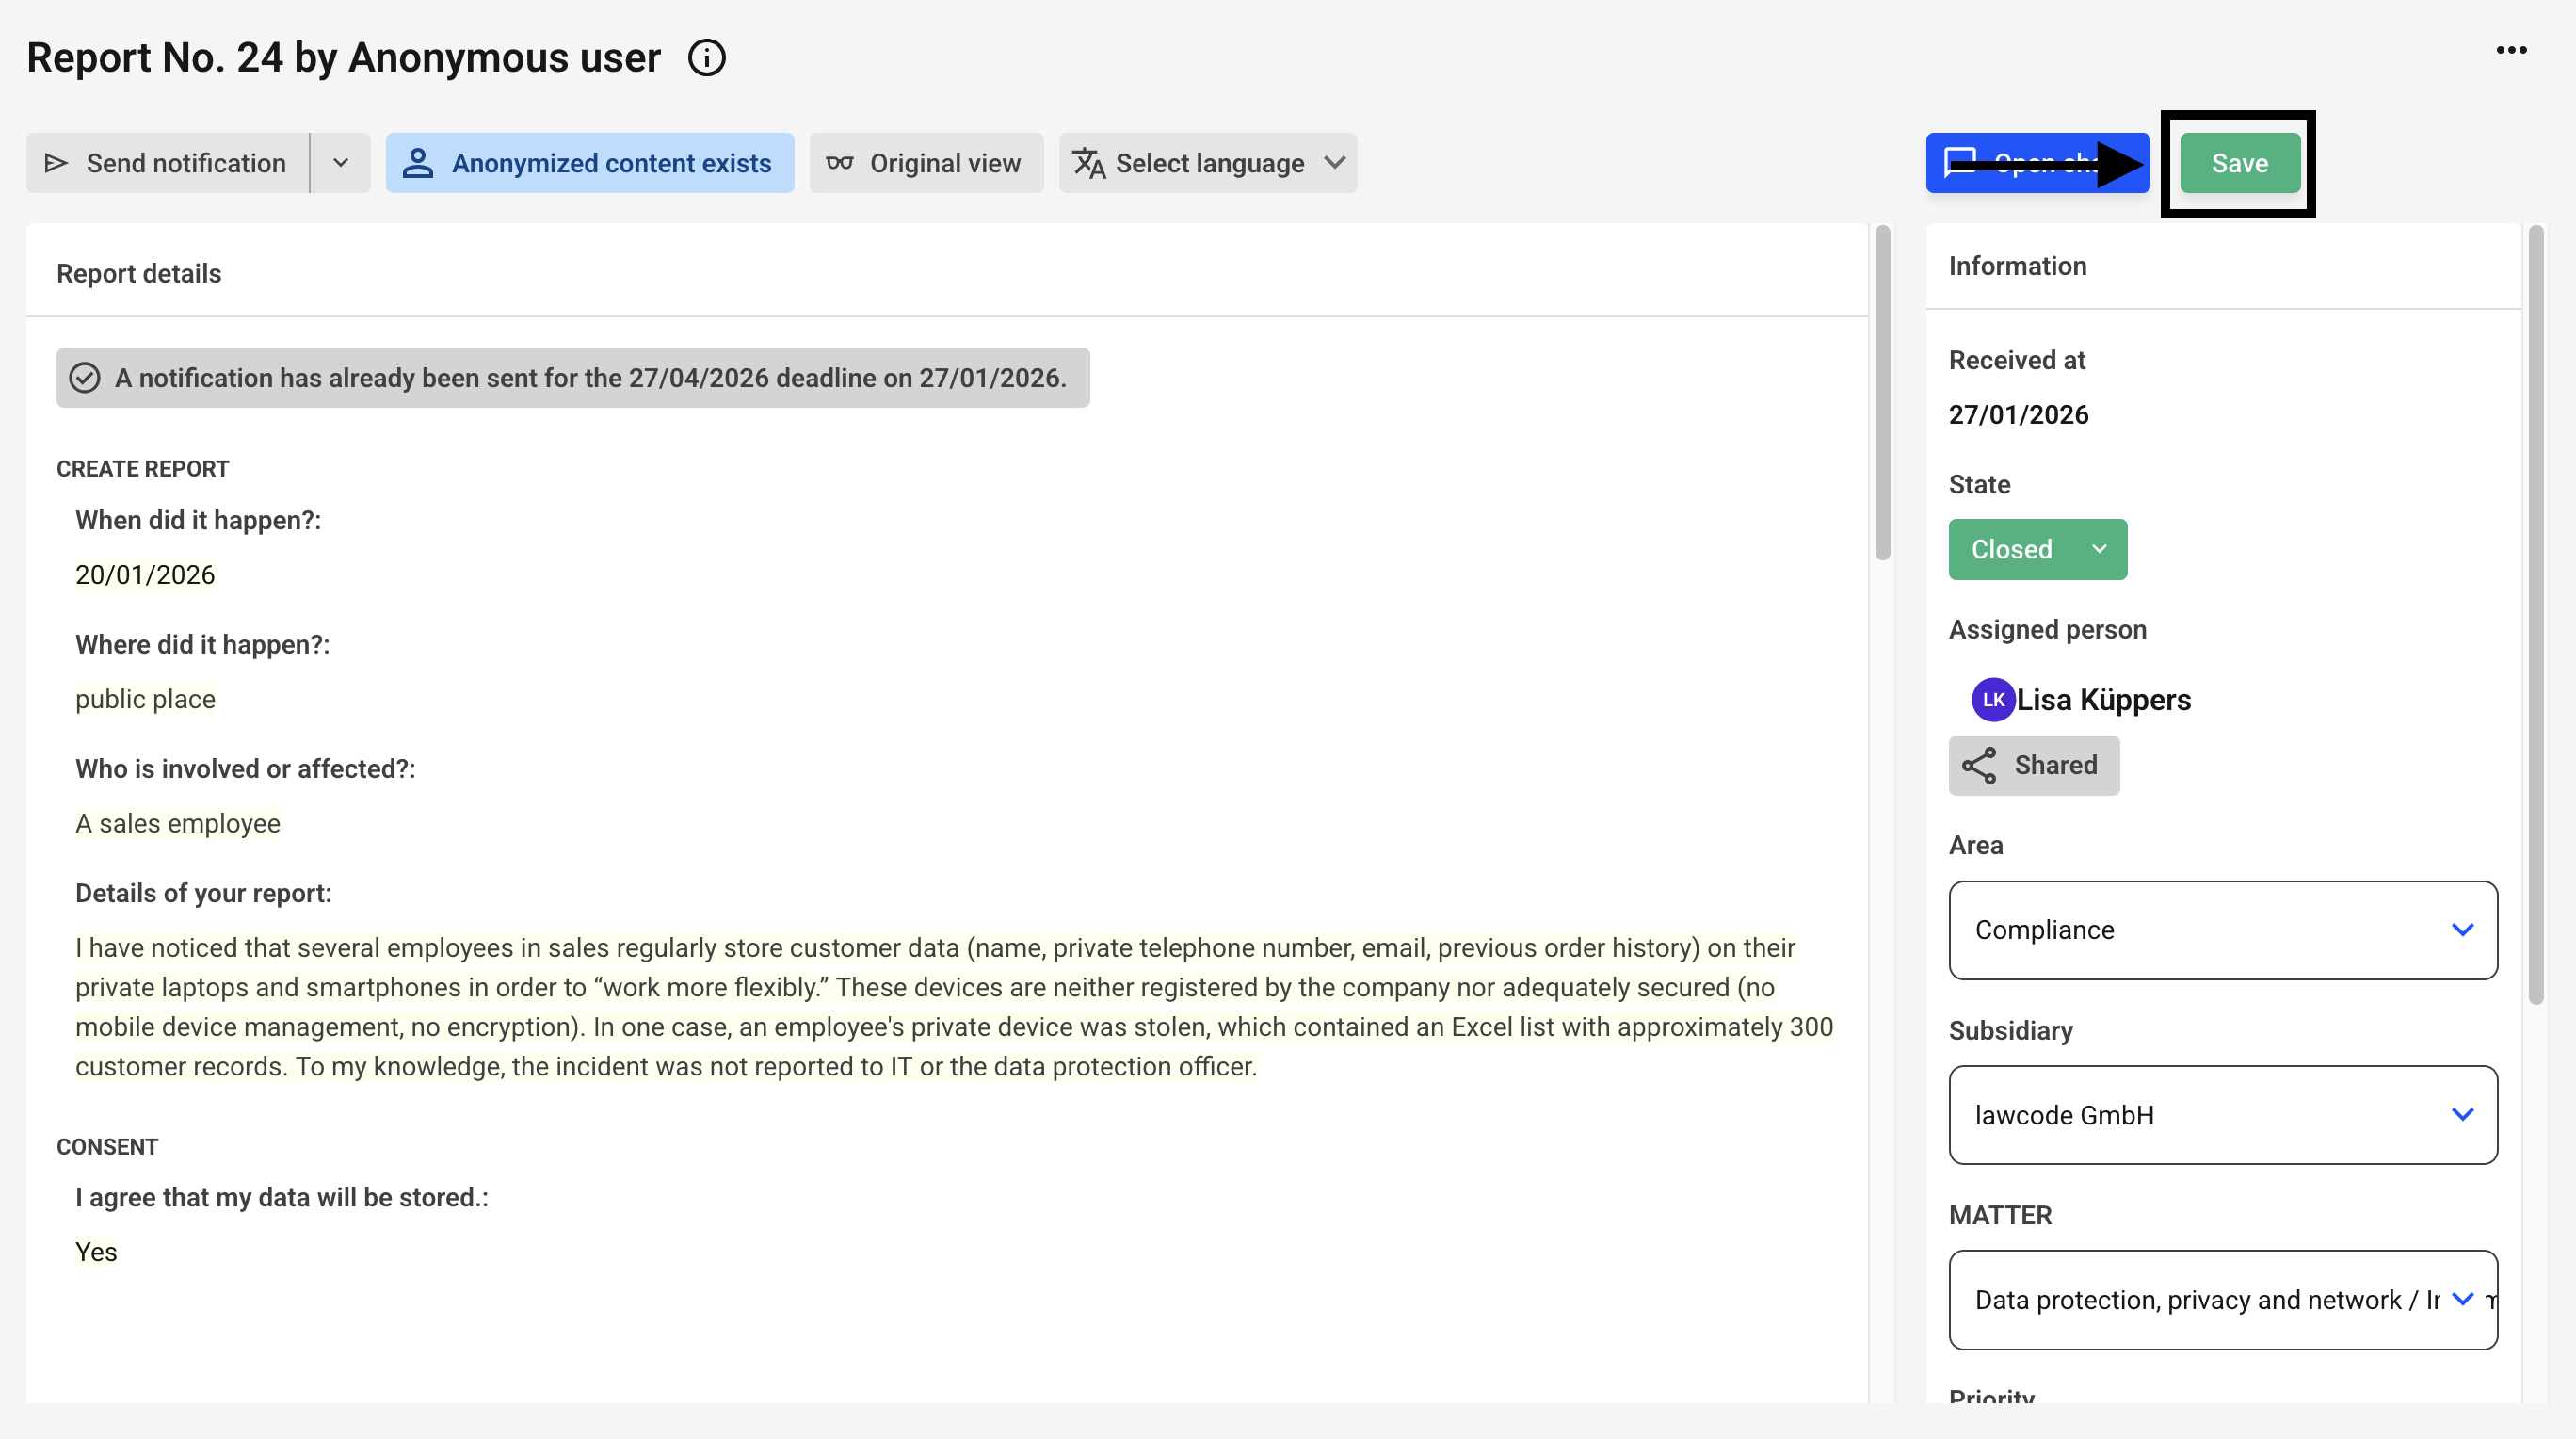
Task: Click the glasses icon for Original view
Action: click(x=840, y=163)
